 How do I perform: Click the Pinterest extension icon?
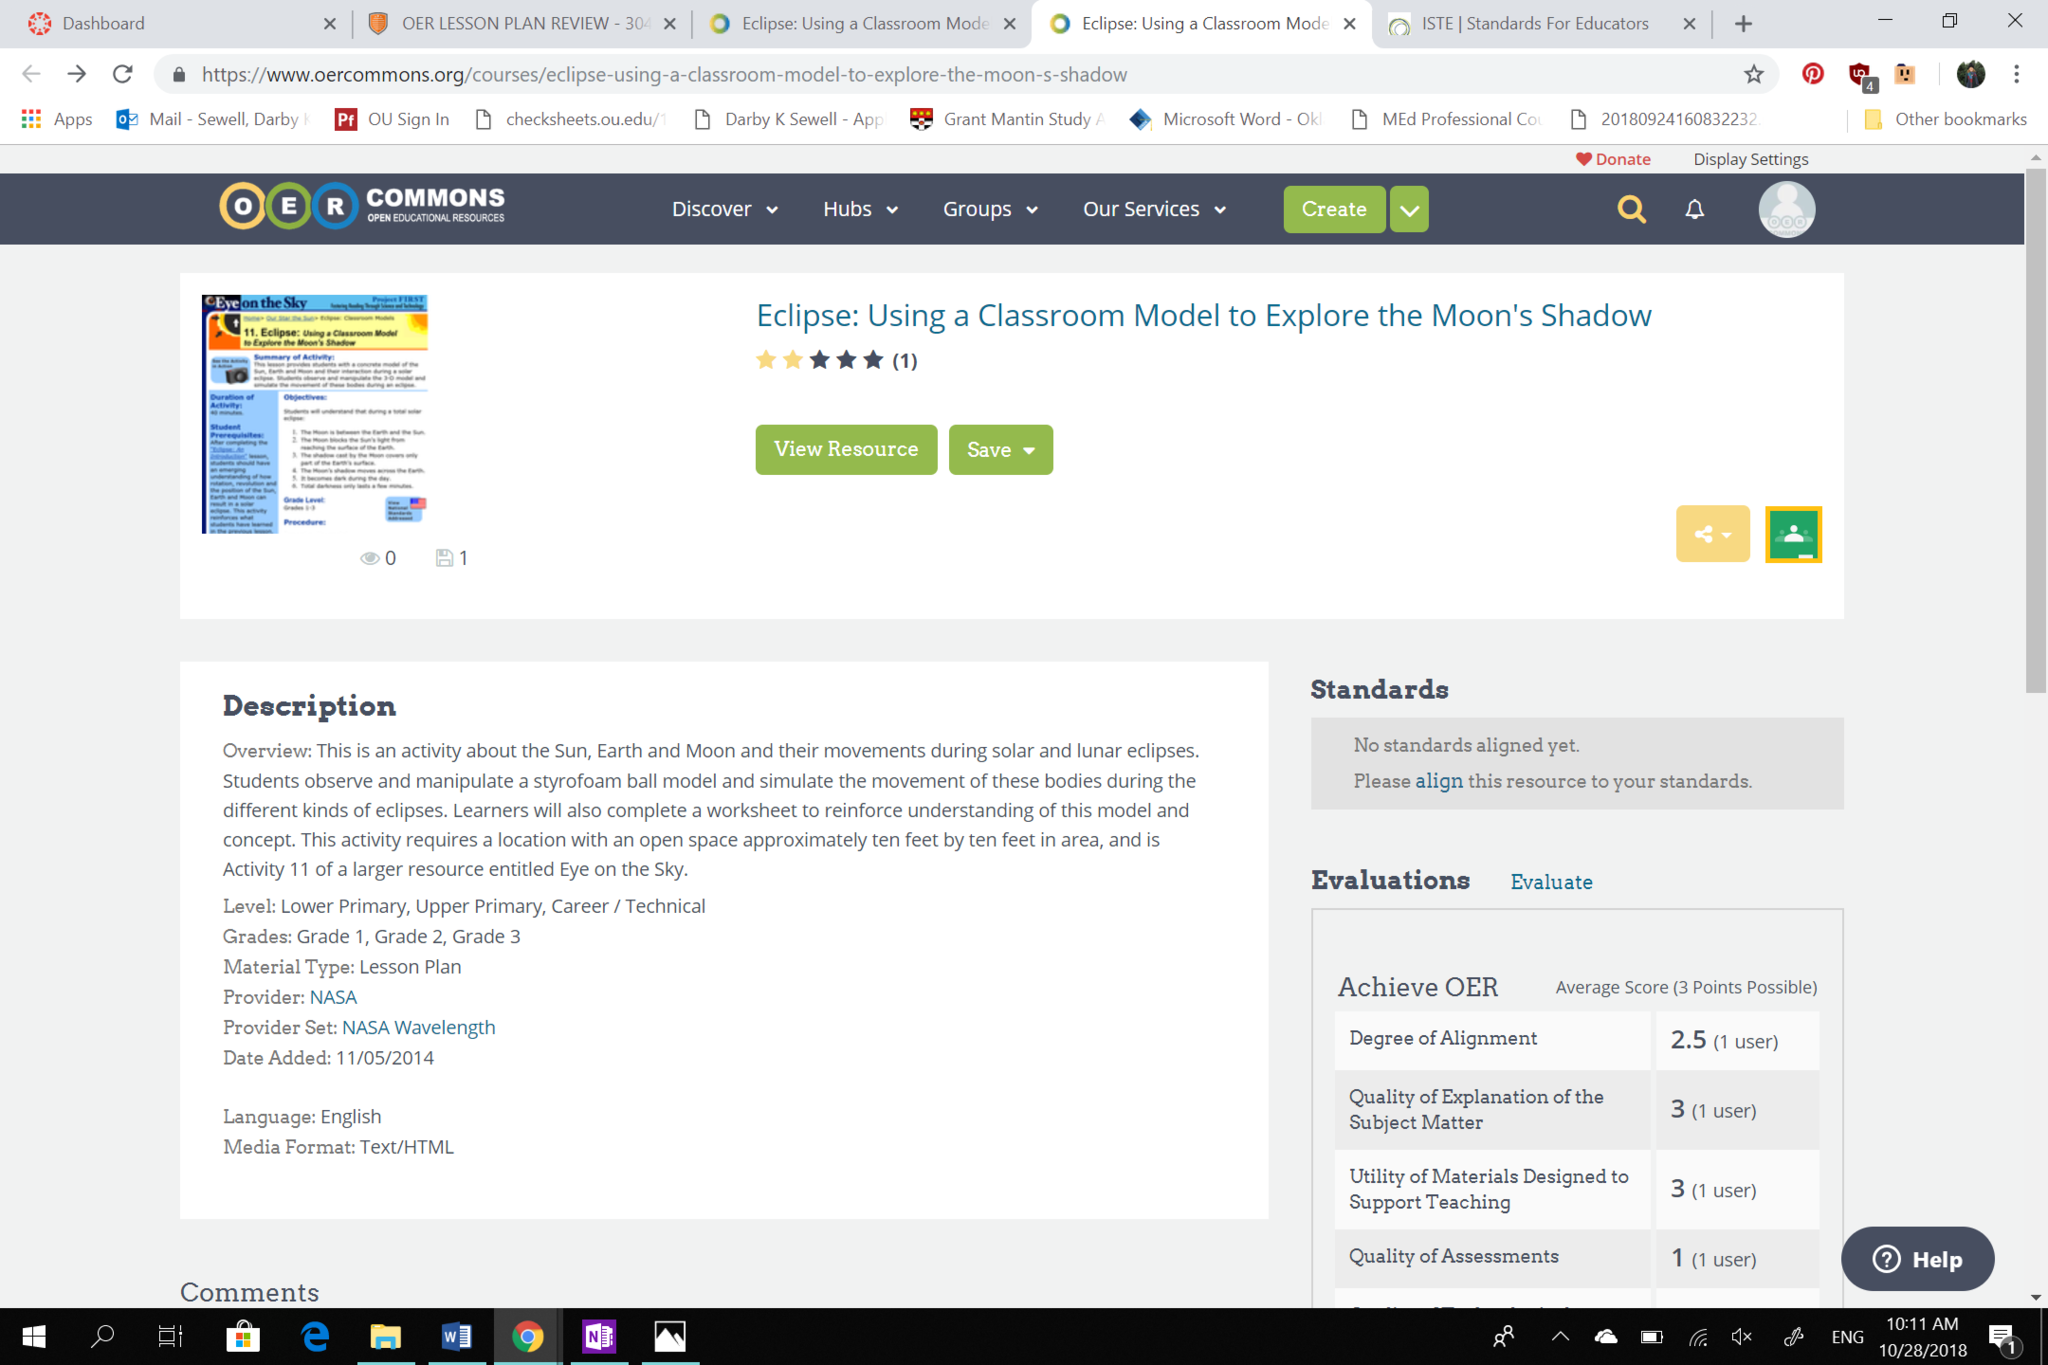tap(1812, 74)
